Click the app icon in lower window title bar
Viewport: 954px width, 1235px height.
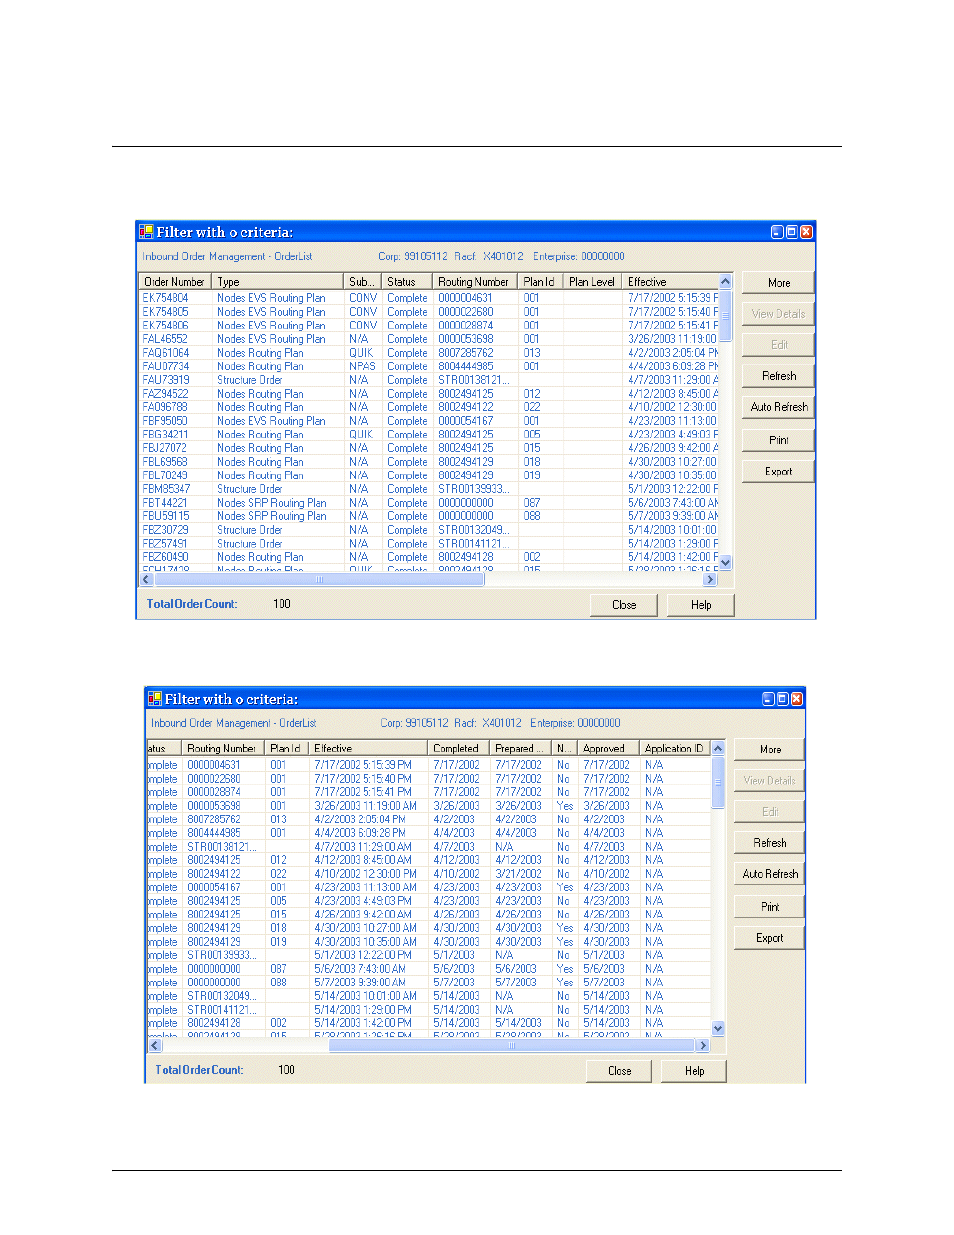154,699
